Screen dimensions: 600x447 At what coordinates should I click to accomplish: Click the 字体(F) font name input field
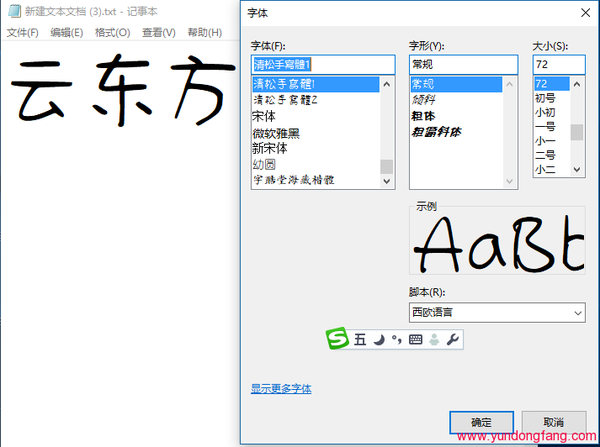pos(323,64)
